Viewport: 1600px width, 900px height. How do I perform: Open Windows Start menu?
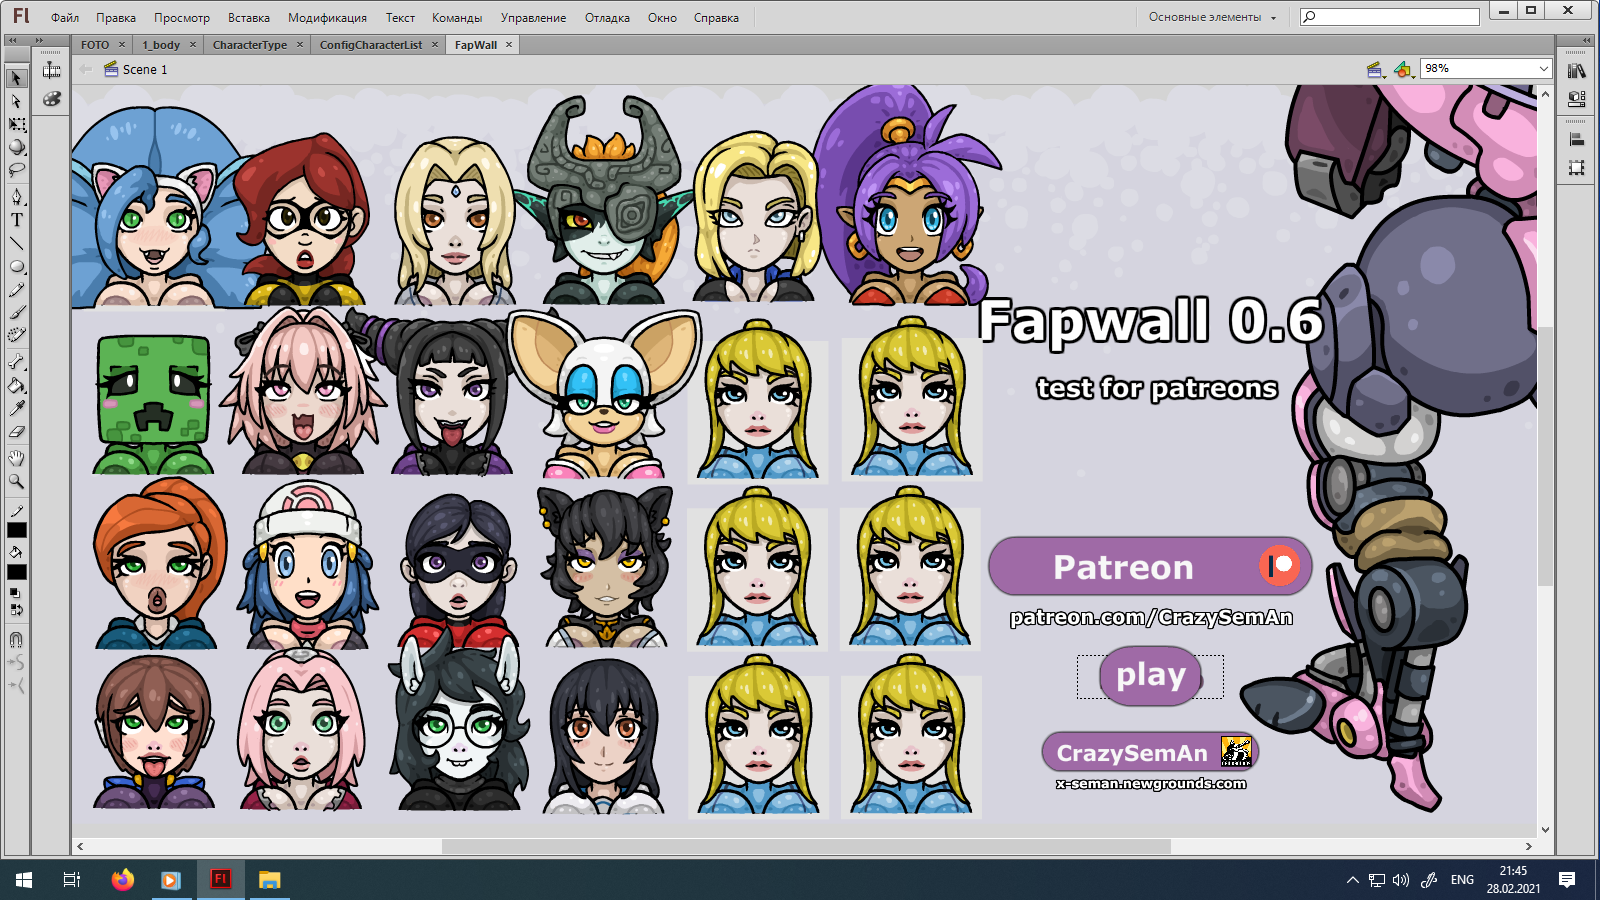pos(24,880)
